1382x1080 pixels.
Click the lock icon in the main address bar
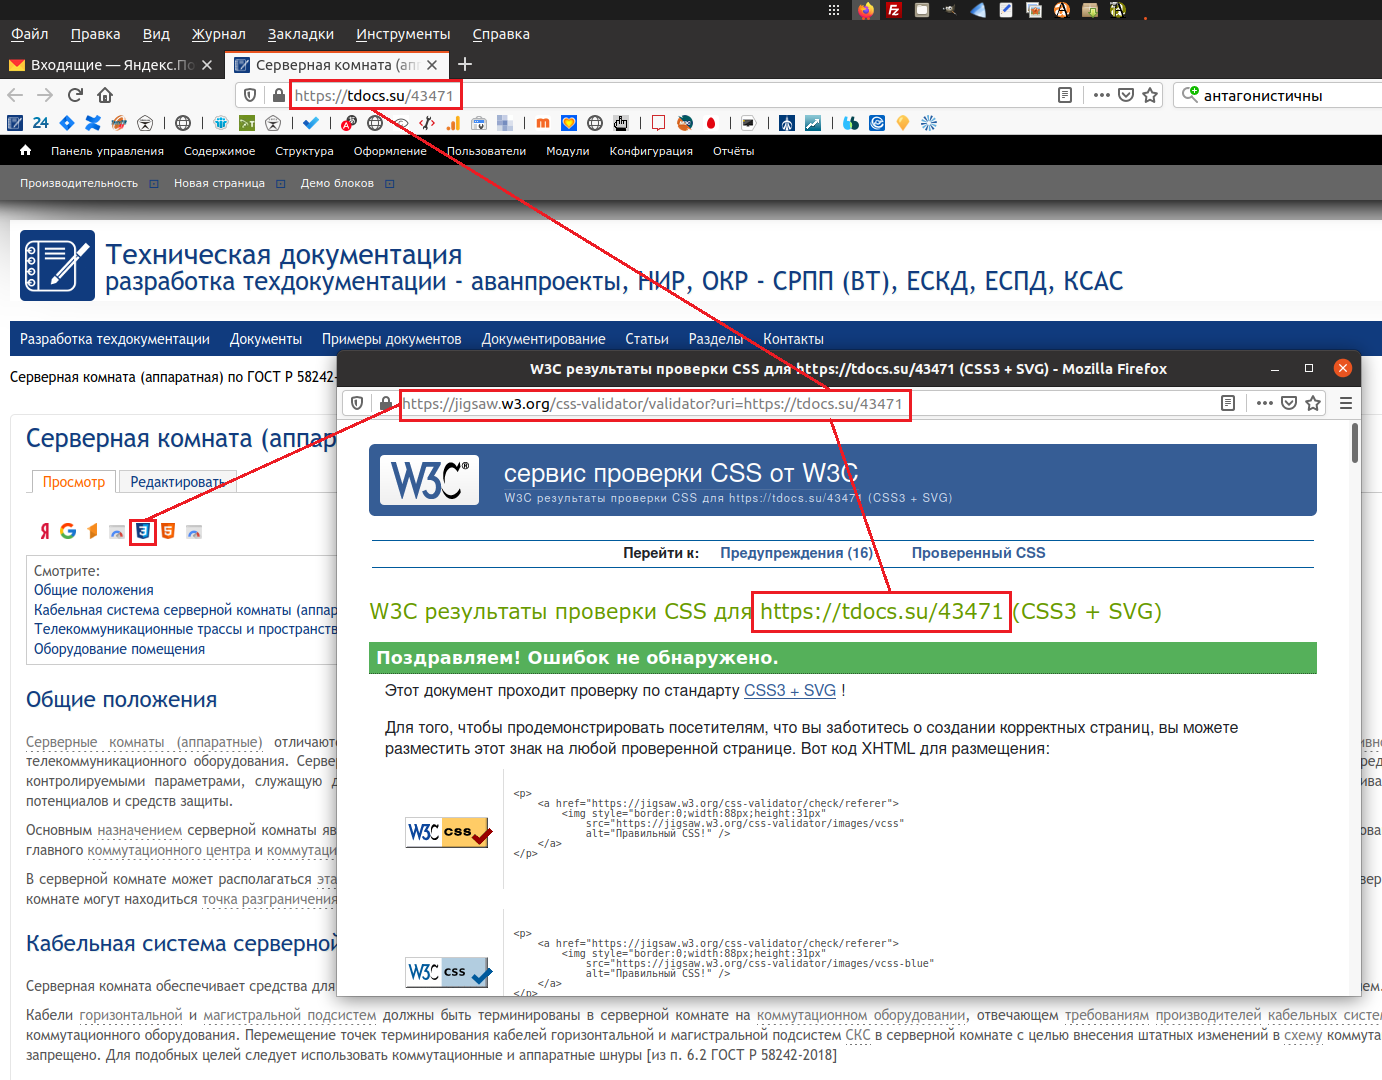[x=279, y=95]
